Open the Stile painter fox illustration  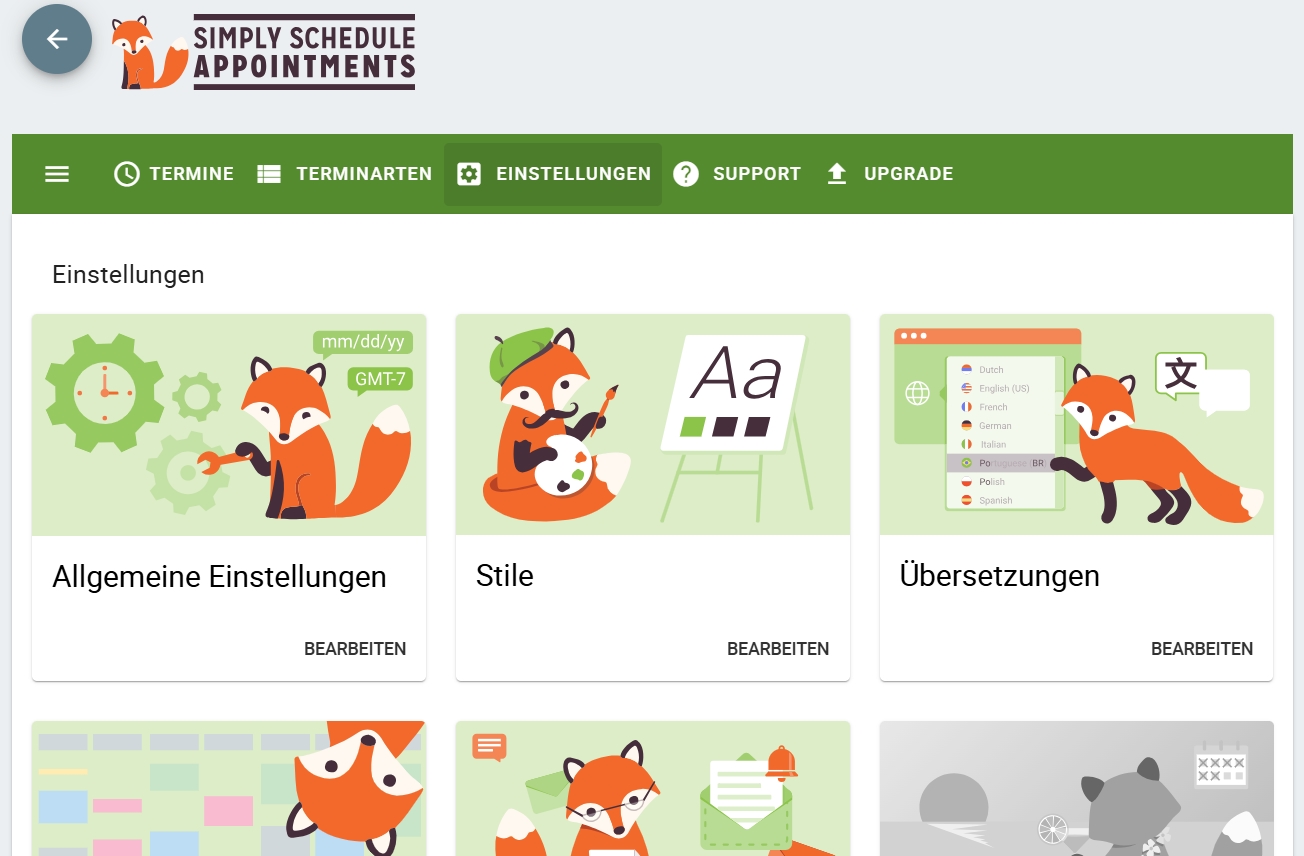click(653, 425)
